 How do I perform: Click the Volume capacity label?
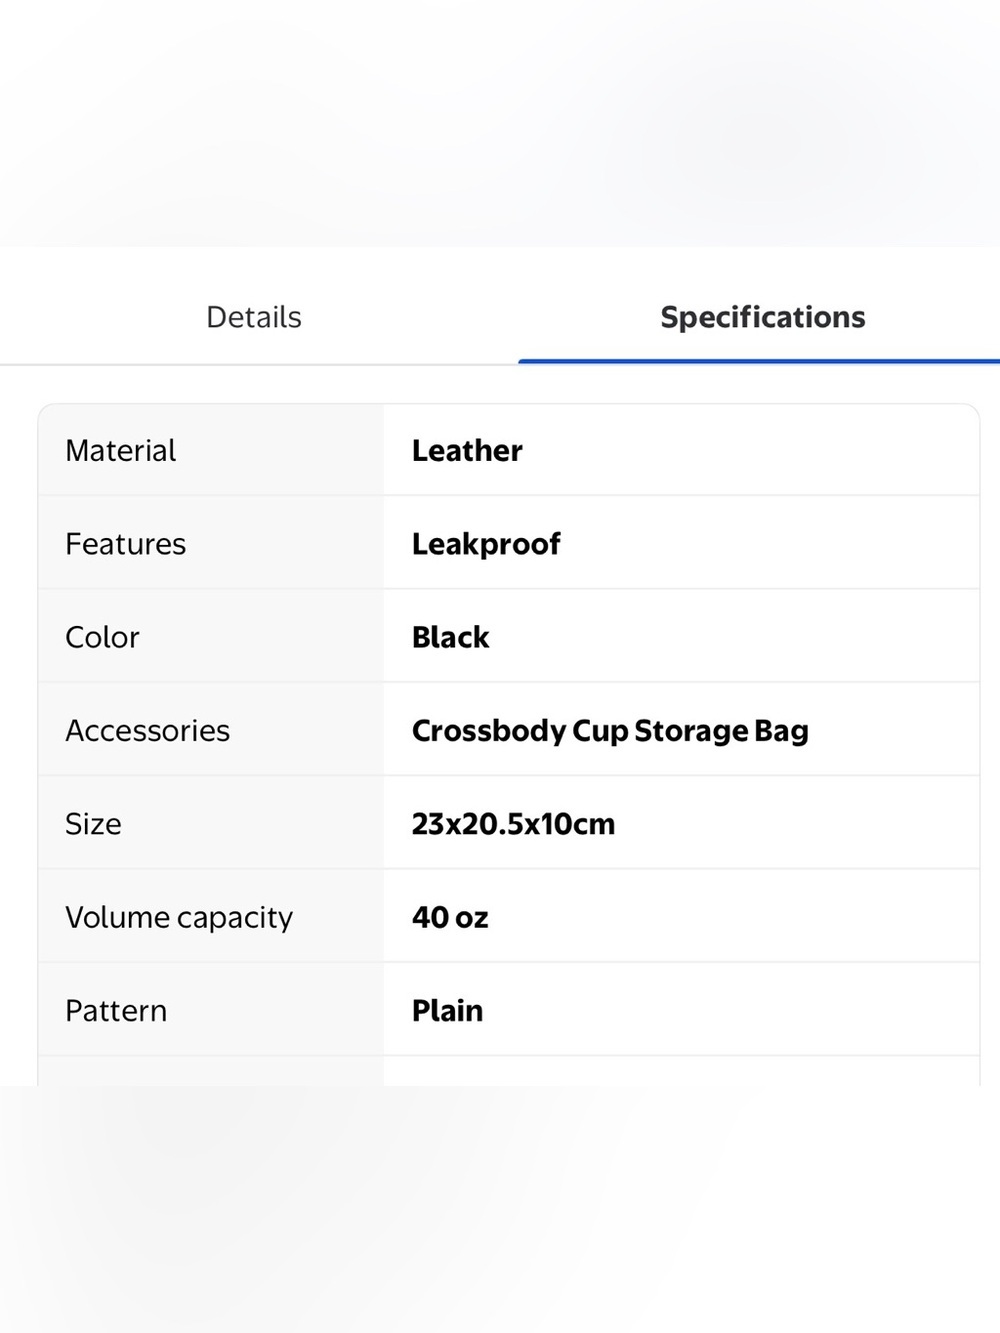(179, 917)
